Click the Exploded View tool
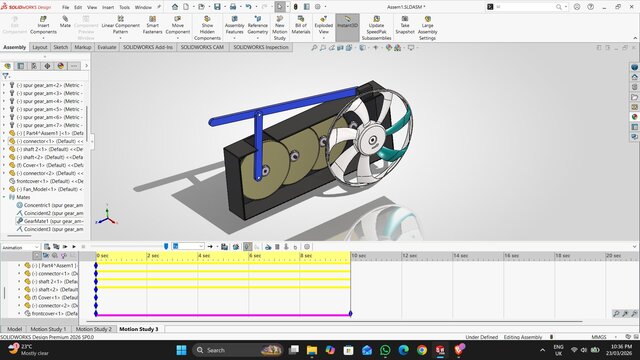Screen dimensions: 640x360 tap(324, 25)
